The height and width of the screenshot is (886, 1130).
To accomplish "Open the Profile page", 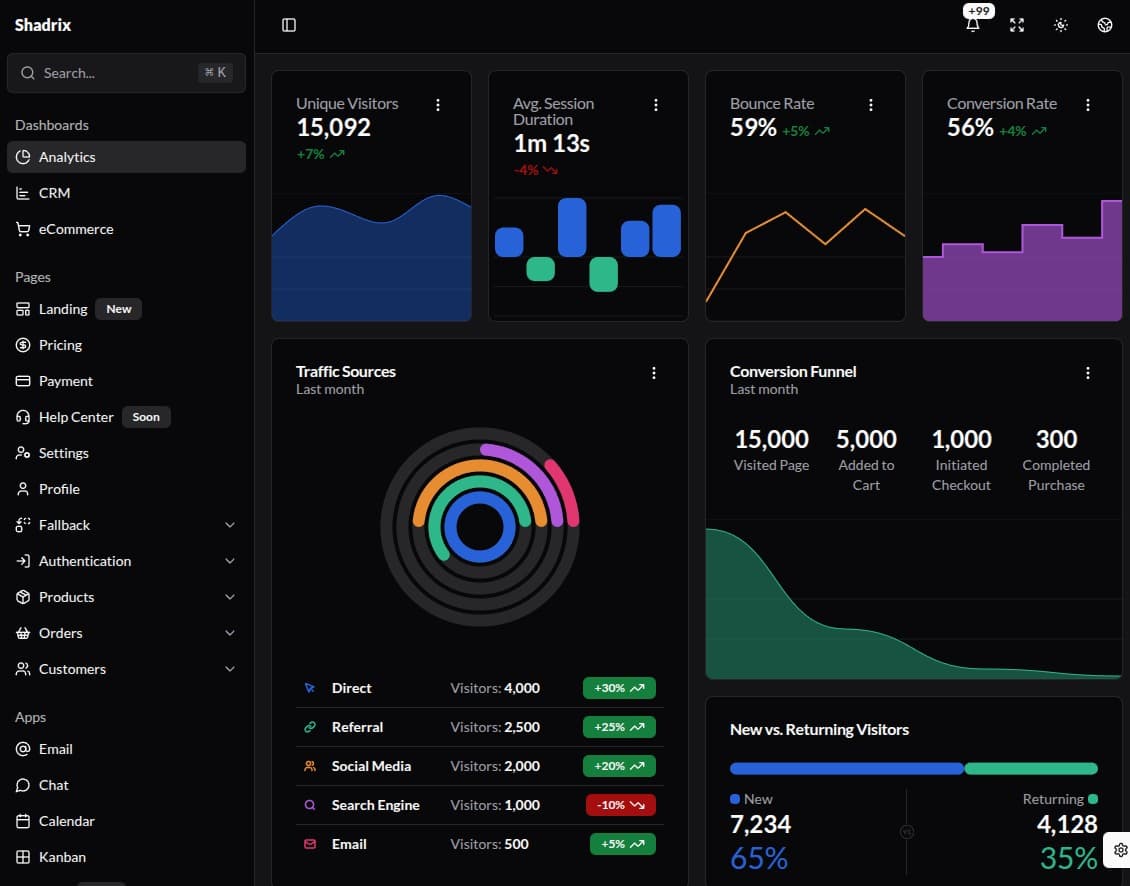I will 126,489.
